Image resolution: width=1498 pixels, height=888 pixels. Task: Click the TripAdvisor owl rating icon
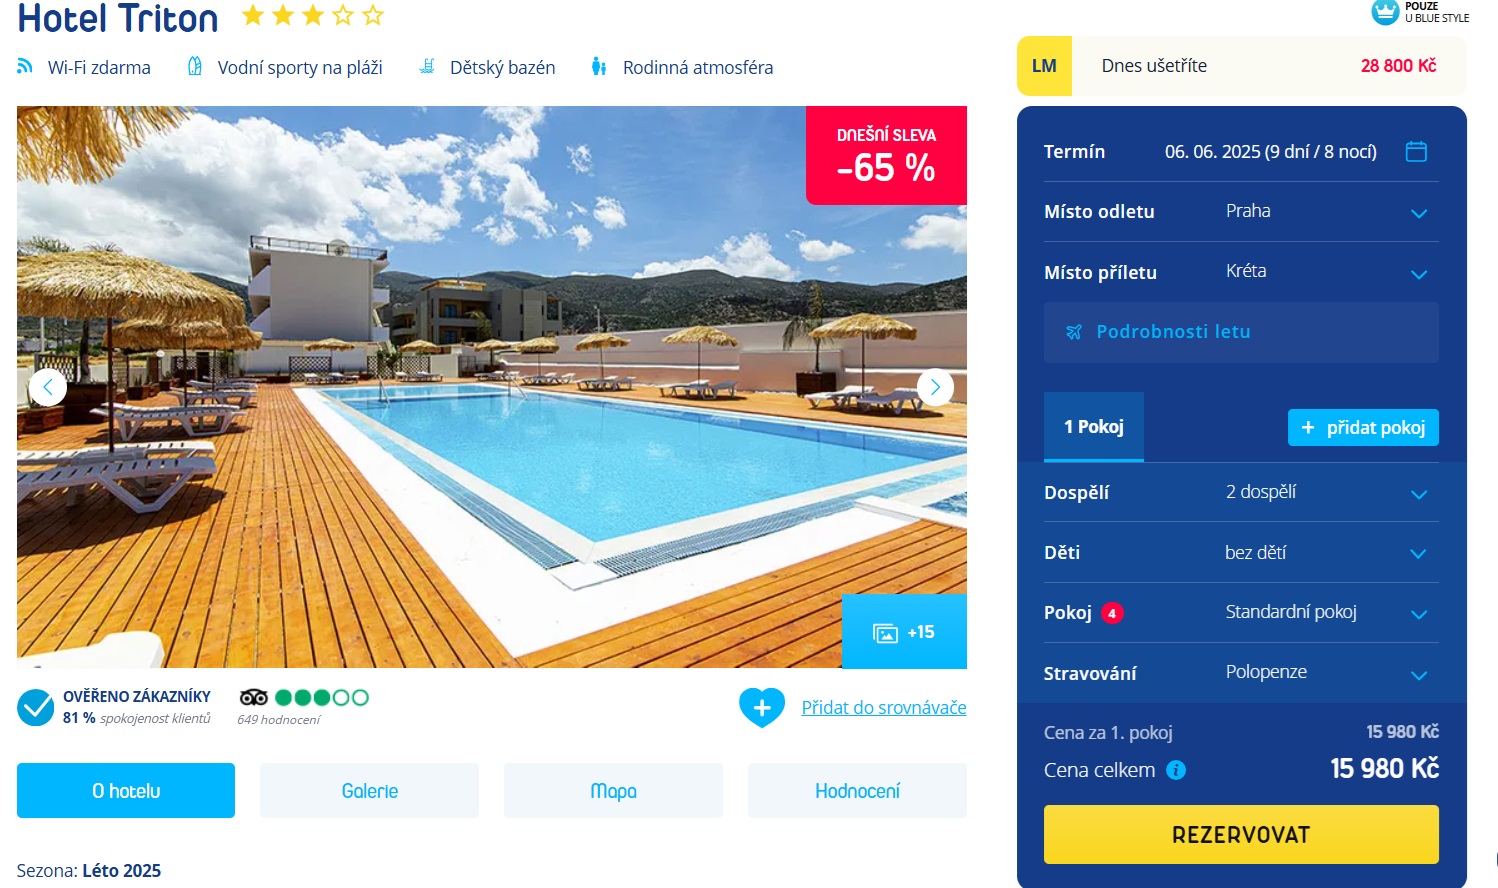pyautogui.click(x=254, y=697)
